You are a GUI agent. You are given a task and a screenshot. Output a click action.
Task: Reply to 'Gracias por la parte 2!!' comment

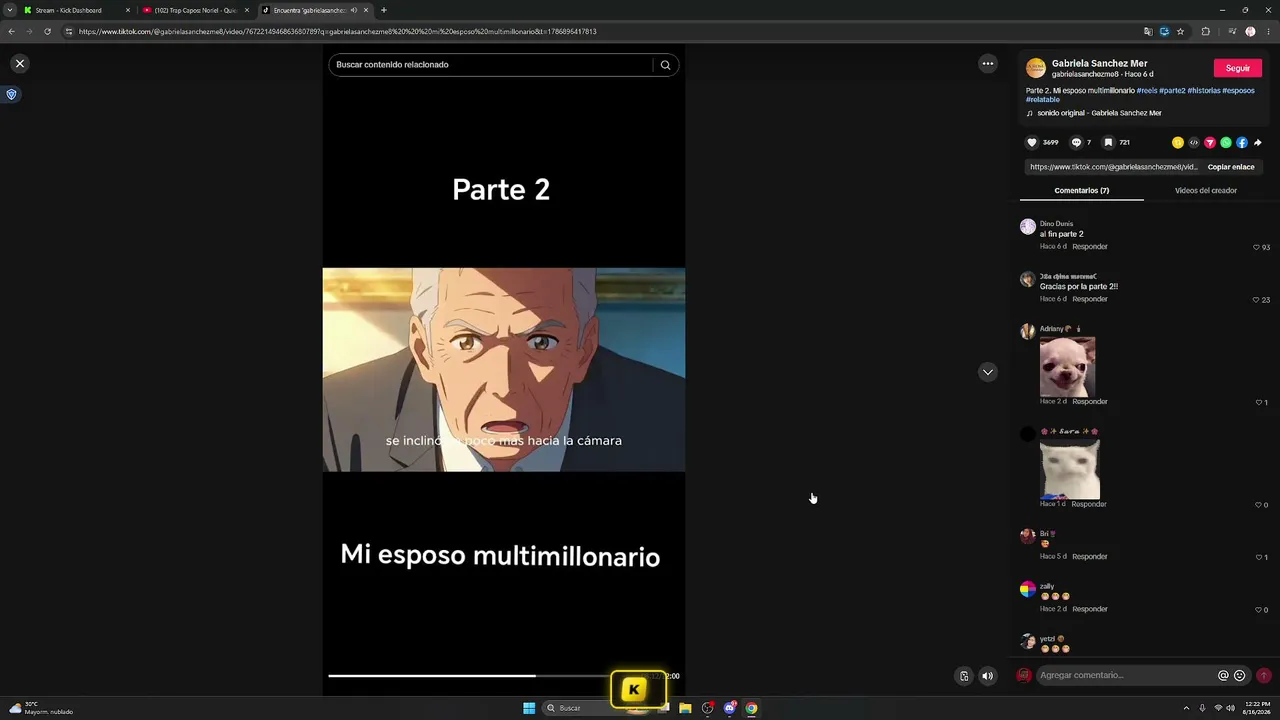pos(1090,299)
